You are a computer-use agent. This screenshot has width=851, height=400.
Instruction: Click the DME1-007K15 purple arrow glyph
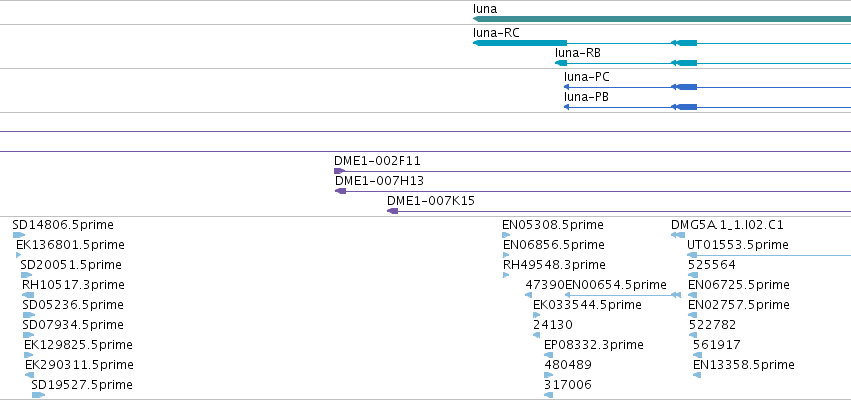(392, 211)
